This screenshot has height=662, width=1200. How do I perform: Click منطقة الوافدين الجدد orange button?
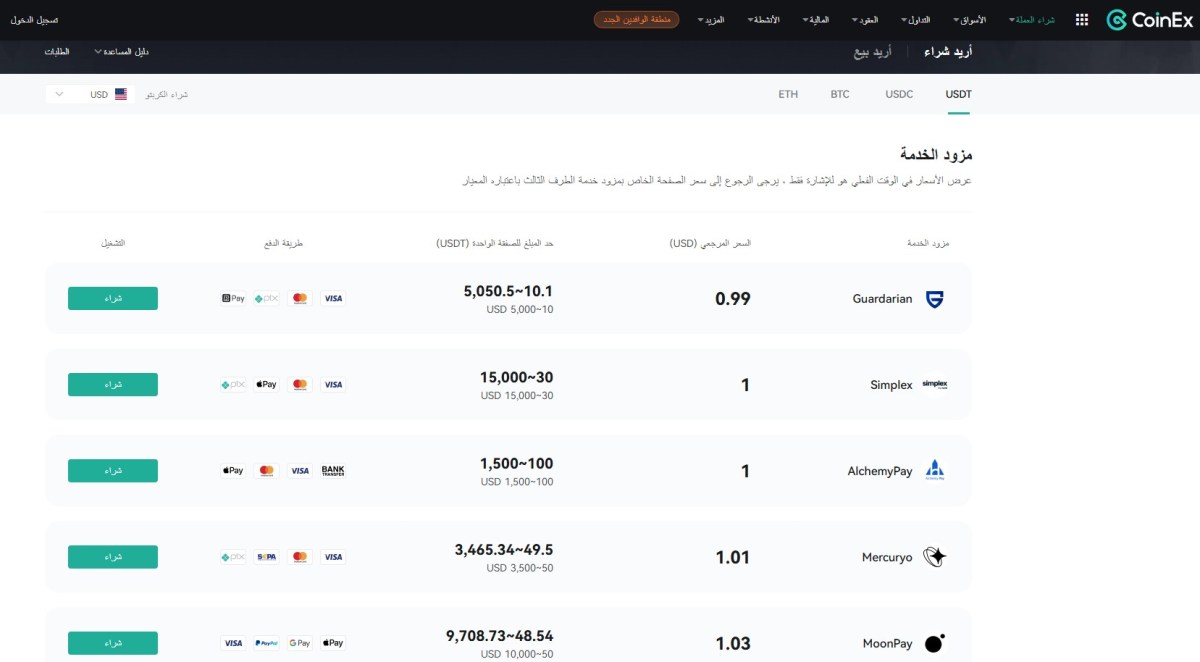tap(636, 20)
